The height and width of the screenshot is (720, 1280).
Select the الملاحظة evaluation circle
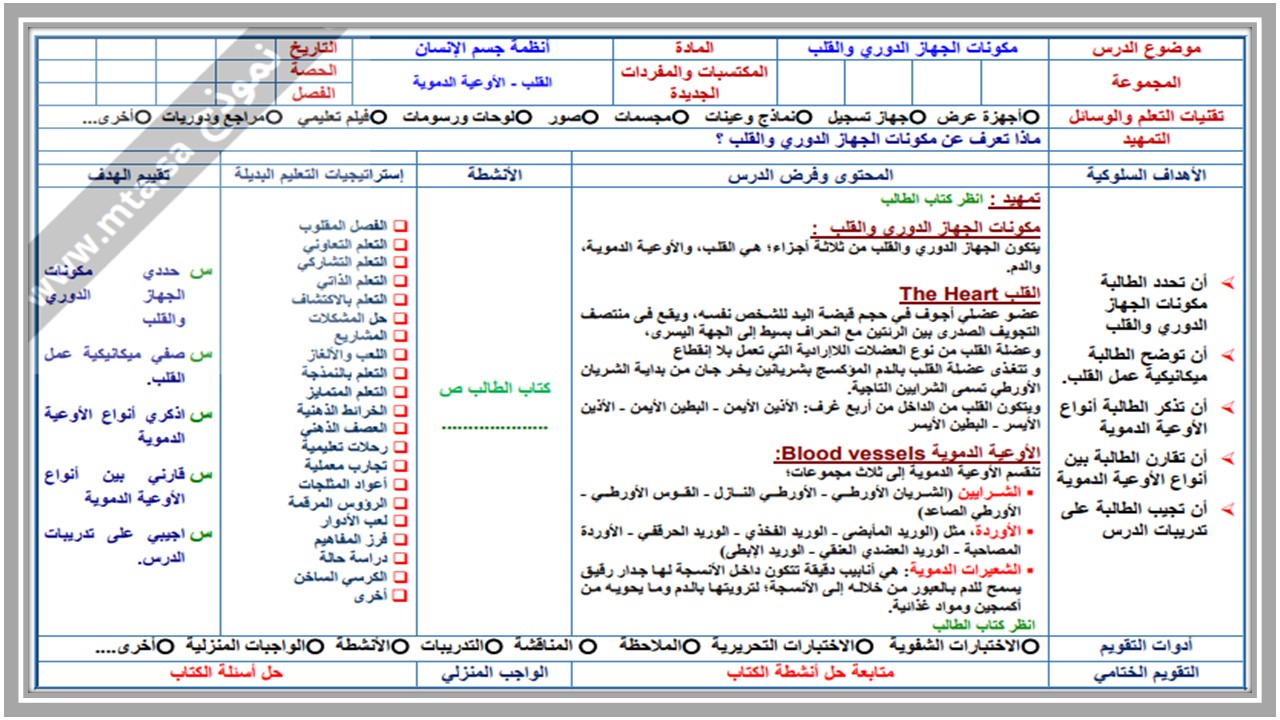[x=690, y=646]
